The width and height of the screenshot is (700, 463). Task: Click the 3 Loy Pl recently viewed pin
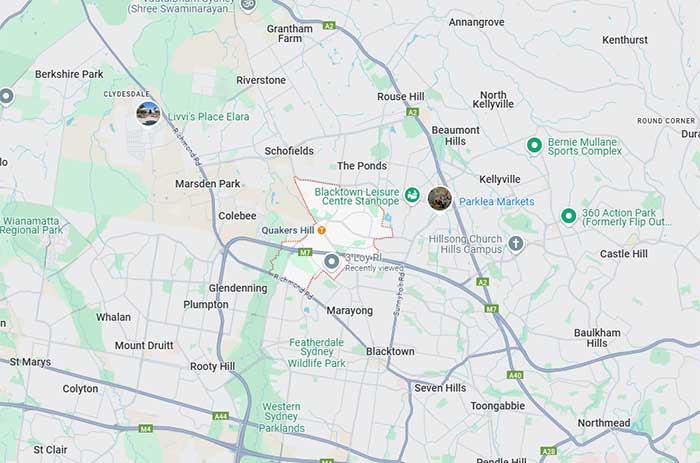coord(332,261)
